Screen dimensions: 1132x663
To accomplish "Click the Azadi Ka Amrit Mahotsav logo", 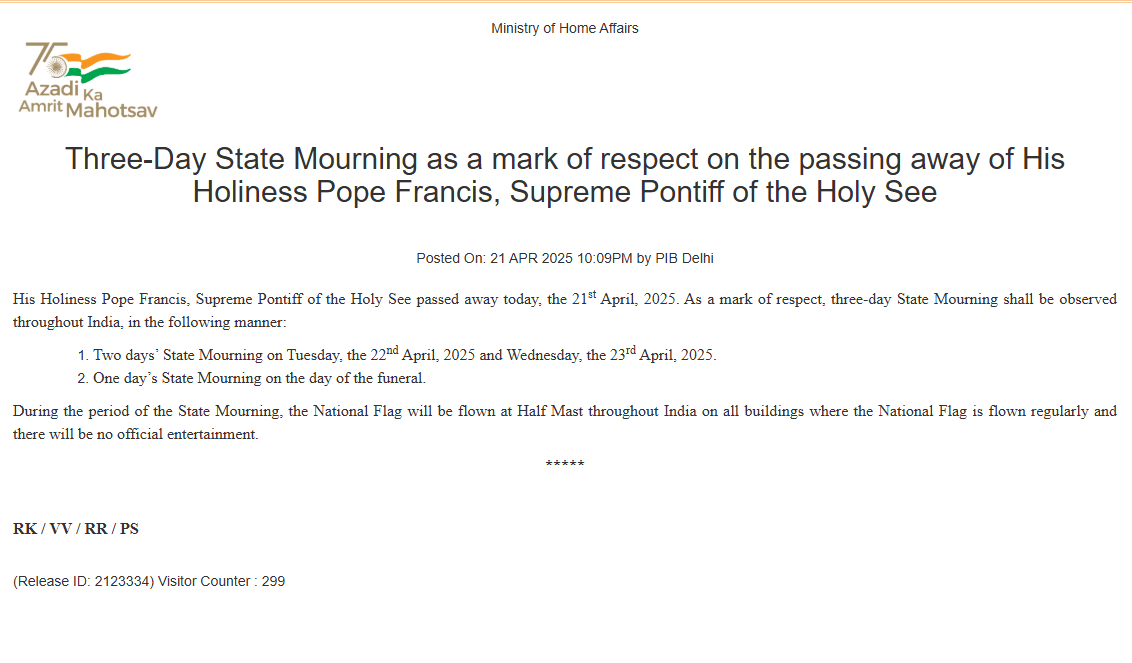I will pos(88,82).
